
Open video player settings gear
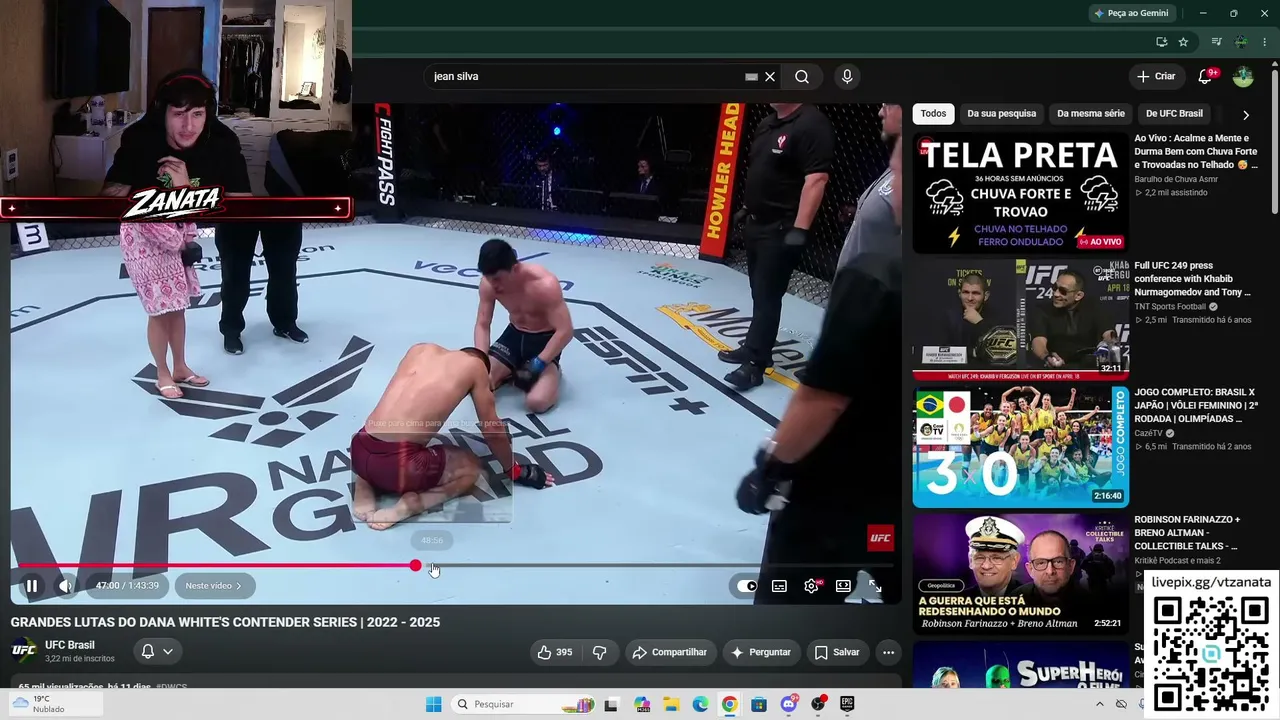tap(811, 586)
